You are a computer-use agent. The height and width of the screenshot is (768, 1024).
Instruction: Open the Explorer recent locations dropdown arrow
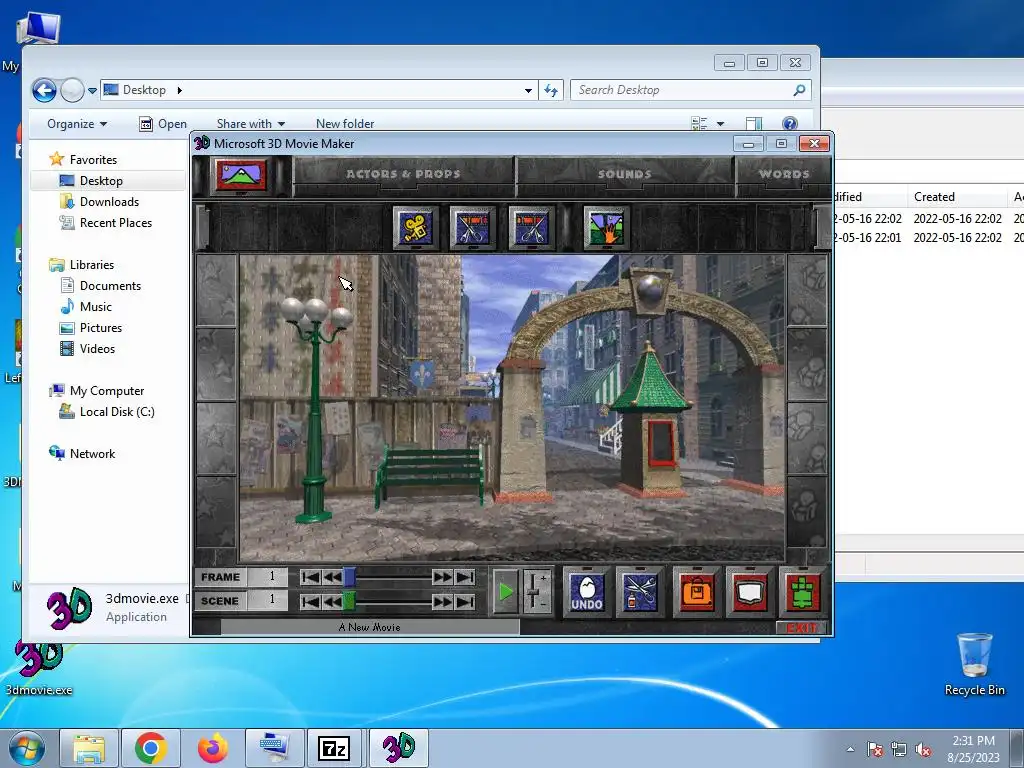coord(93,91)
